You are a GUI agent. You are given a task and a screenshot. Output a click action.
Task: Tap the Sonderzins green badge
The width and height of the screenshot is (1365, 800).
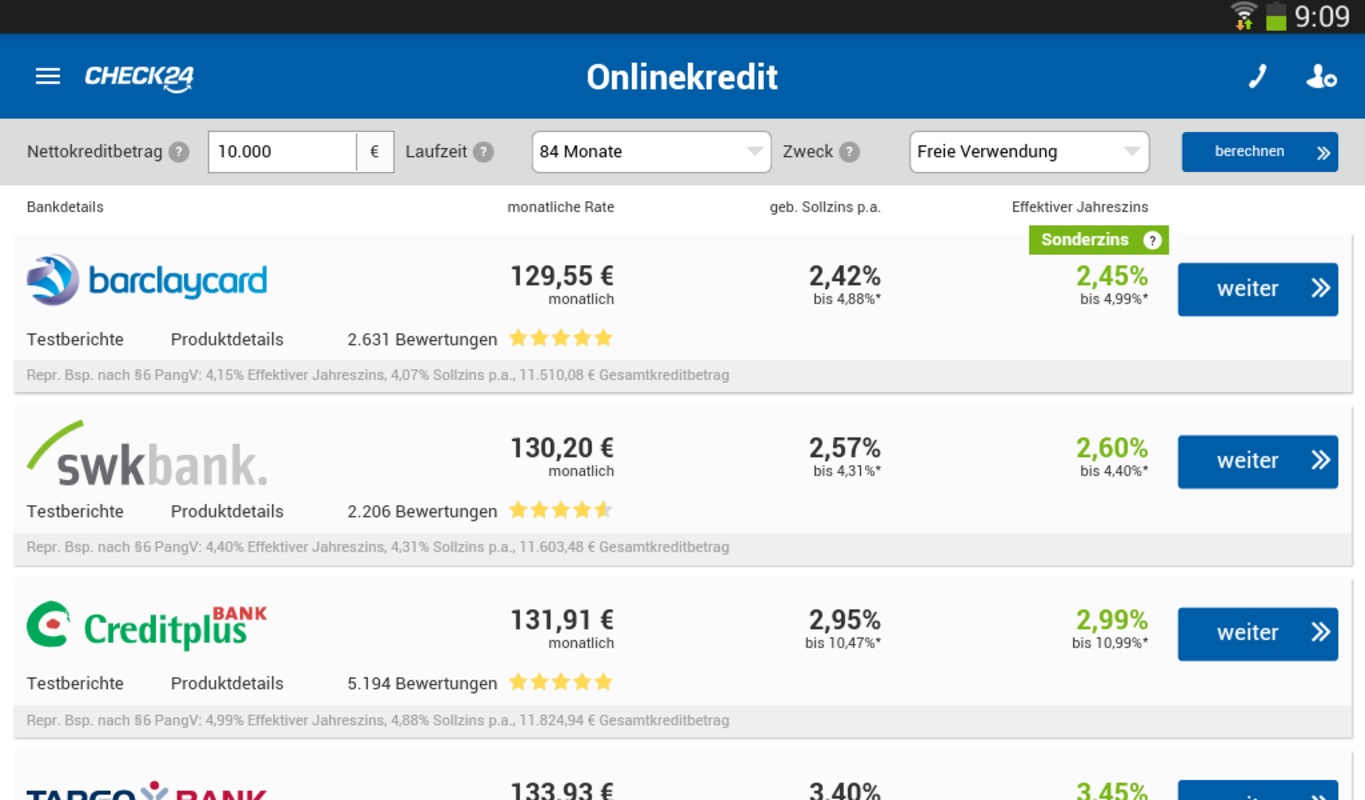[1098, 240]
